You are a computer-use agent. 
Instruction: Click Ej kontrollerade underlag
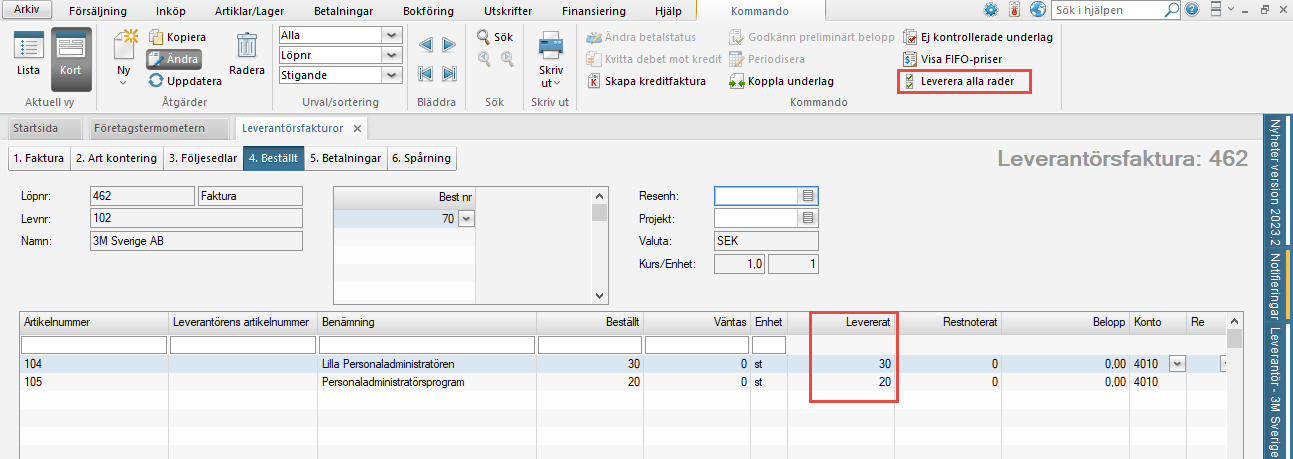click(x=977, y=37)
